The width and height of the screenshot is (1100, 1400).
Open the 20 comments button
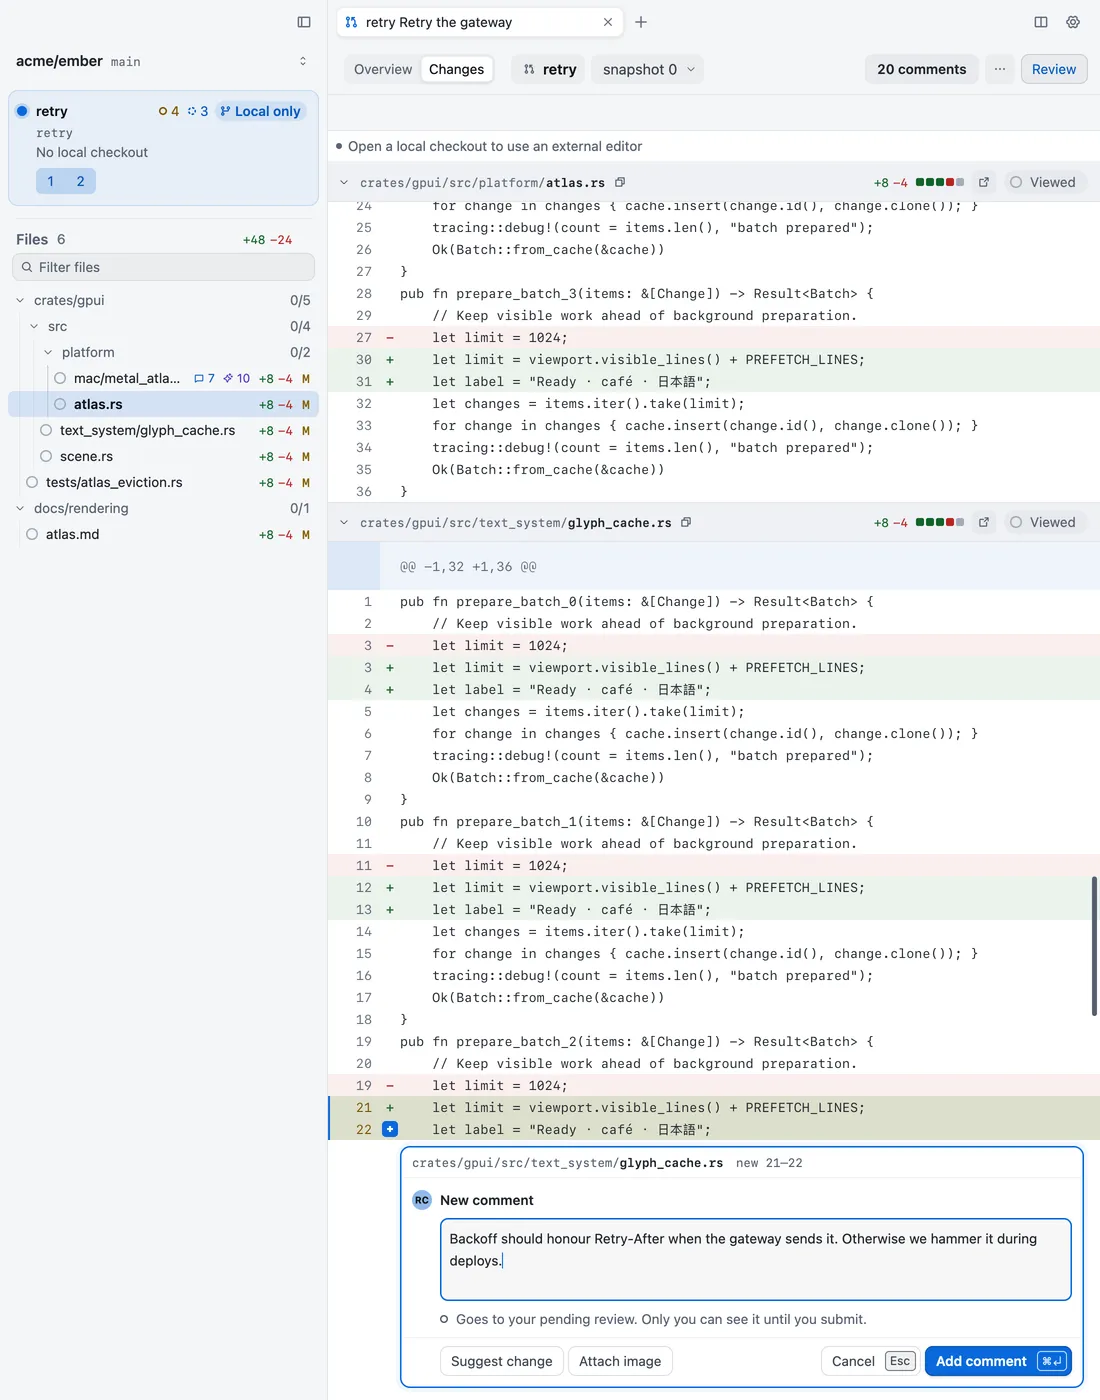pos(921,69)
